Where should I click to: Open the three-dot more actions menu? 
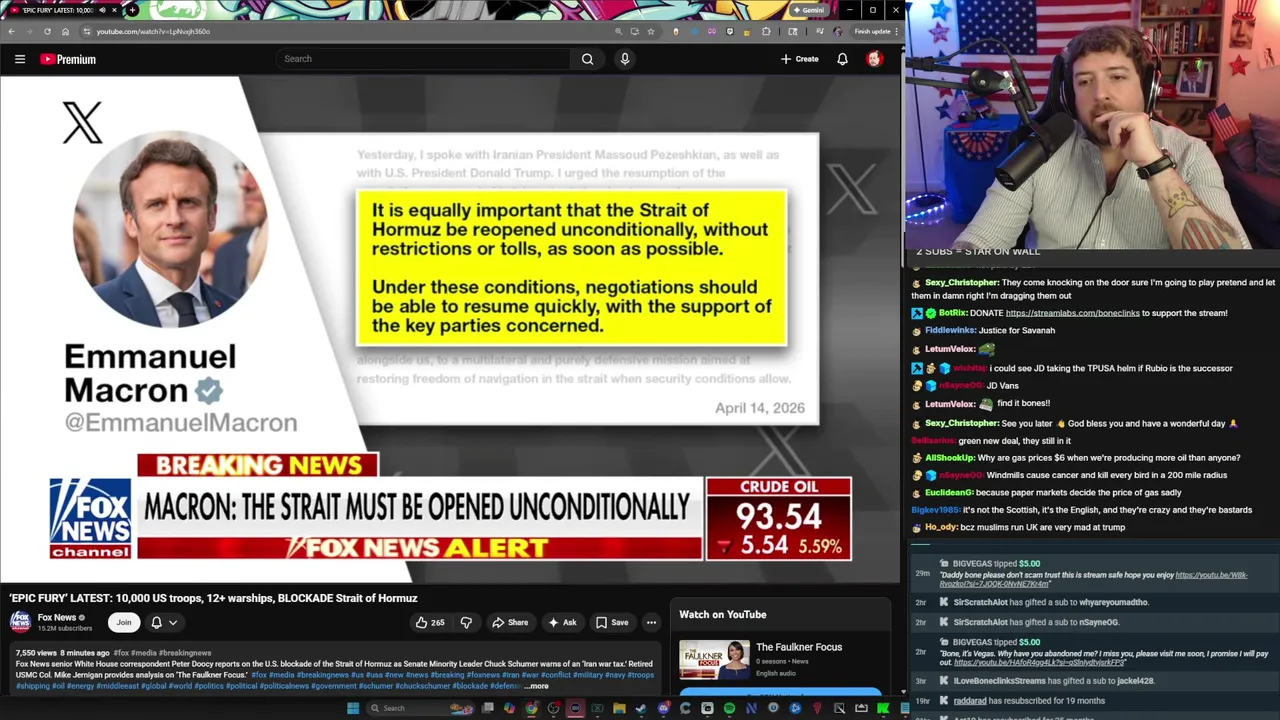pyautogui.click(x=651, y=622)
